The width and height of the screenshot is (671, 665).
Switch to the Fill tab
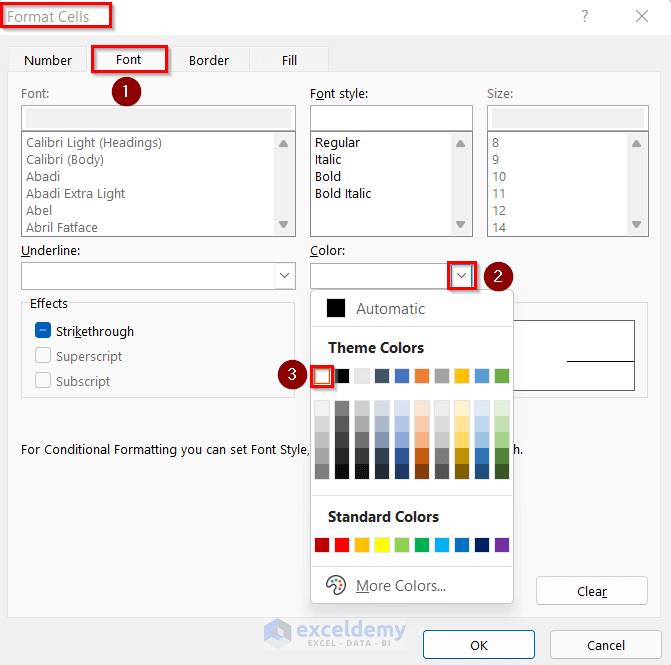[x=289, y=60]
